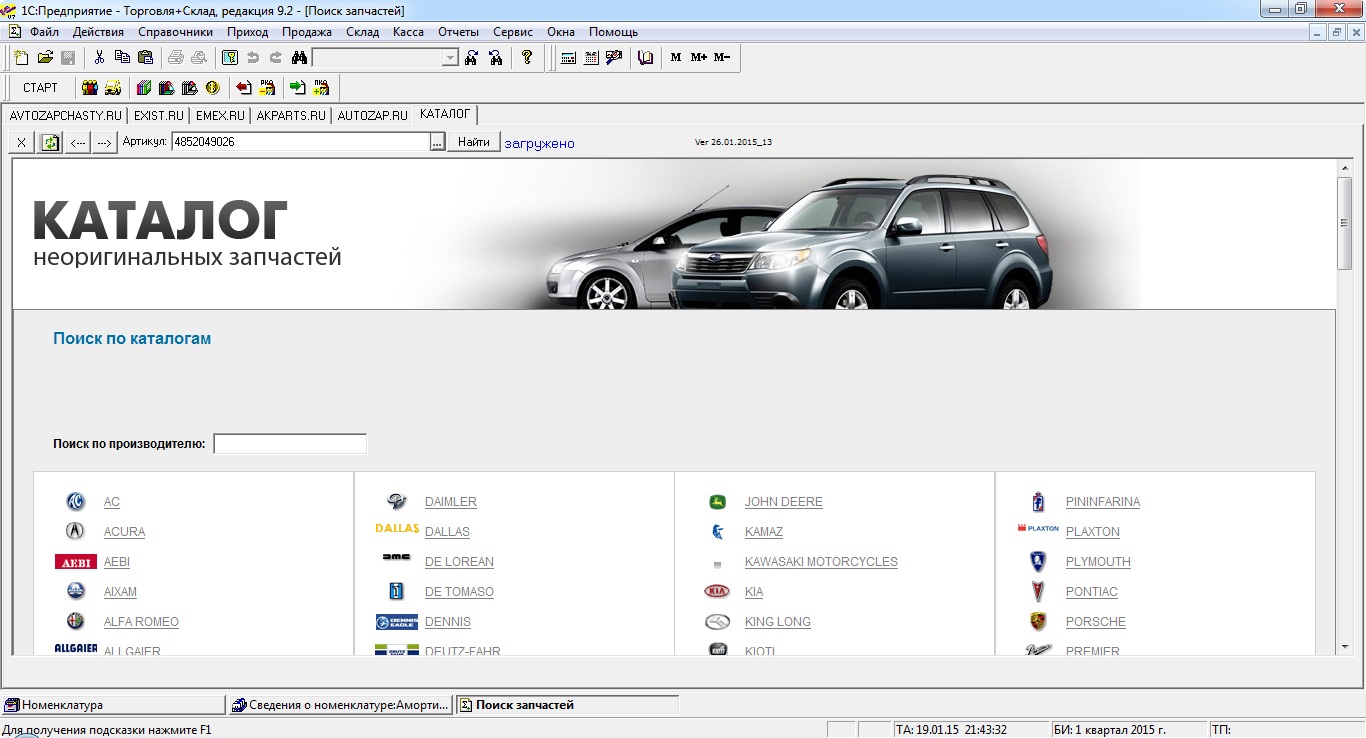Switch to the EMEX.RU tab

click(x=220, y=115)
